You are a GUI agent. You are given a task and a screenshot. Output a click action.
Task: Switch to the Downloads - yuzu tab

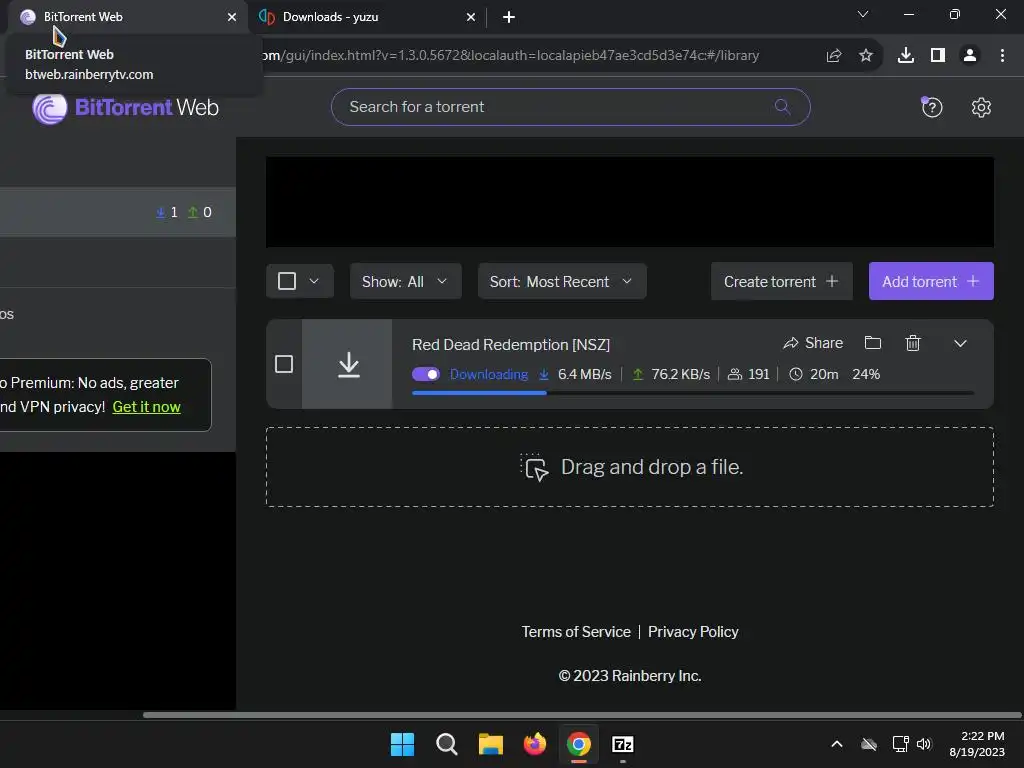tap(366, 17)
